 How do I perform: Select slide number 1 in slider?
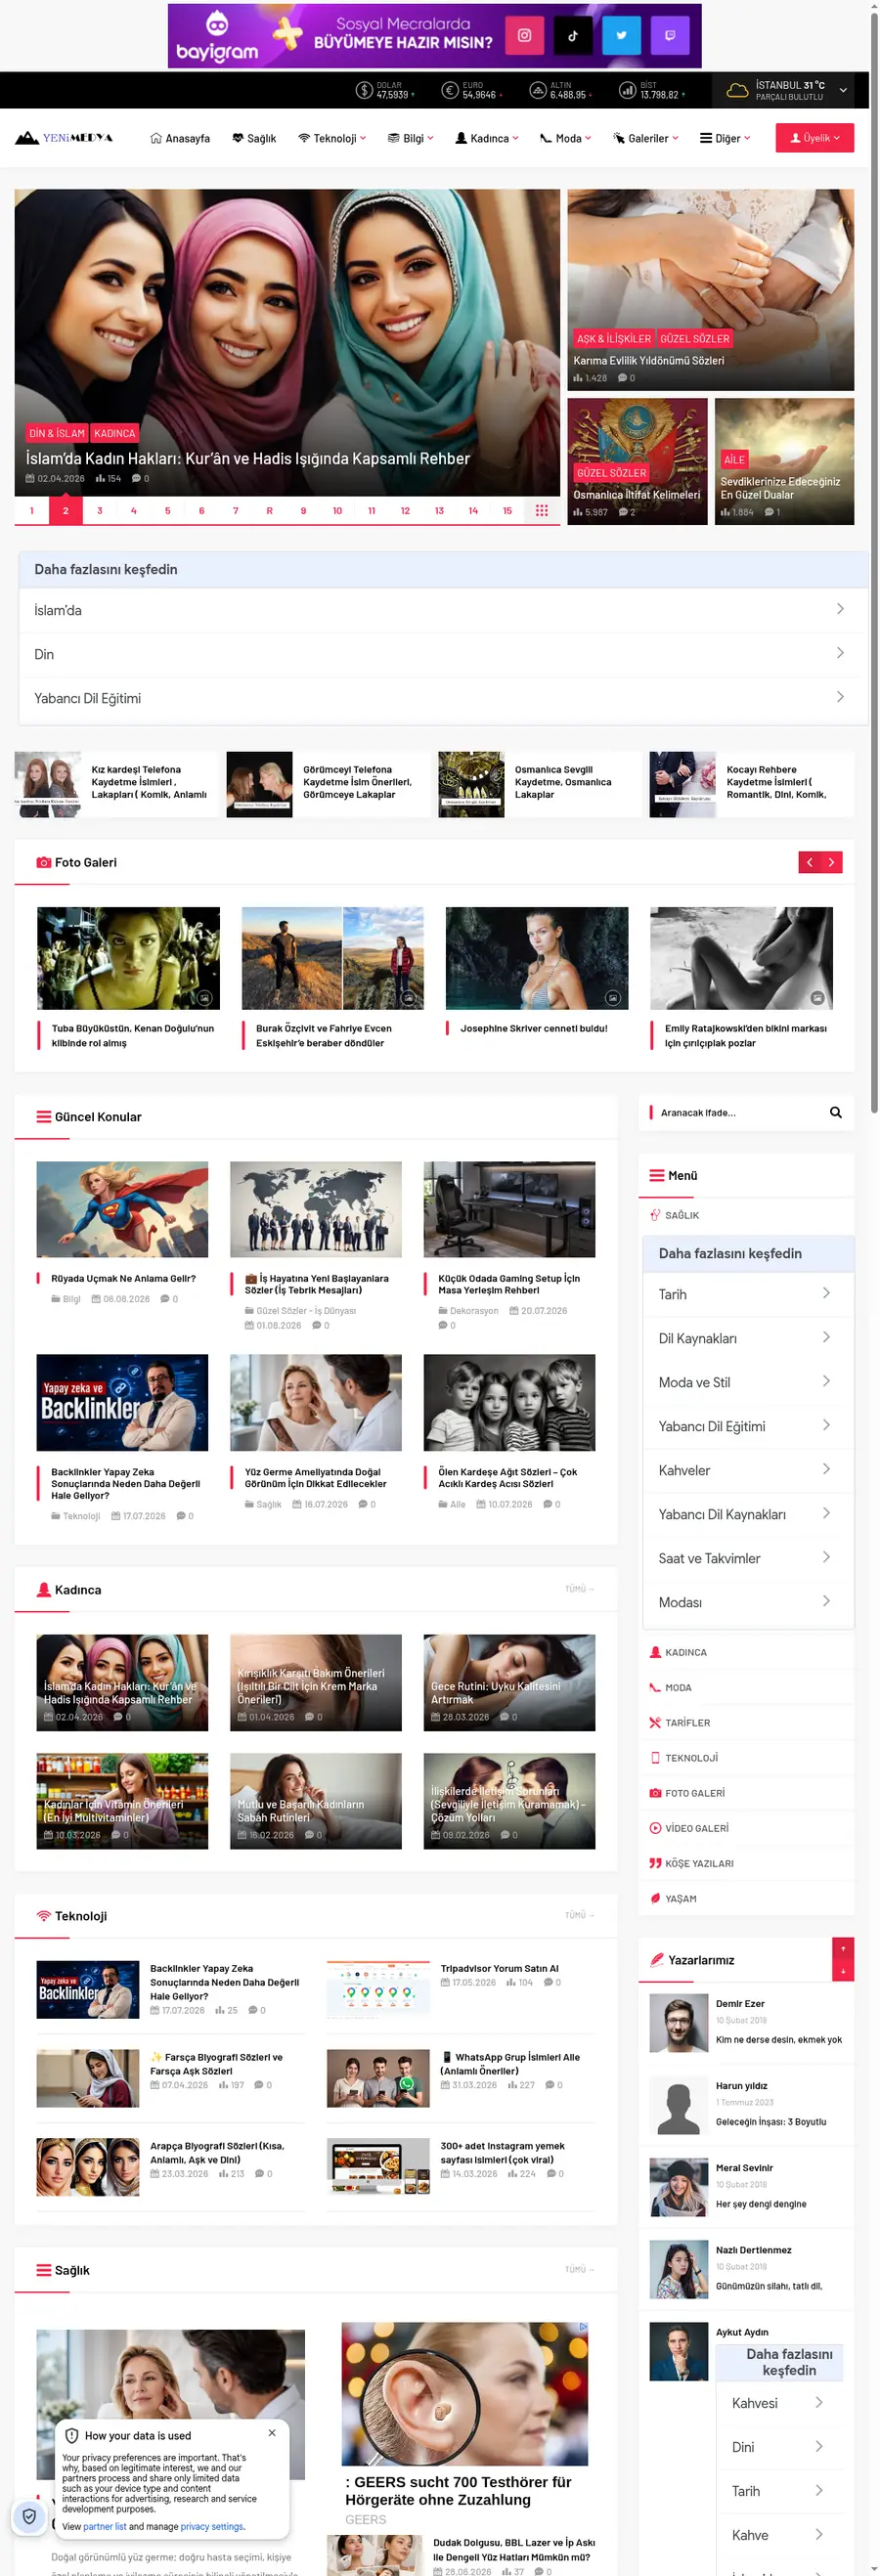coord(31,511)
